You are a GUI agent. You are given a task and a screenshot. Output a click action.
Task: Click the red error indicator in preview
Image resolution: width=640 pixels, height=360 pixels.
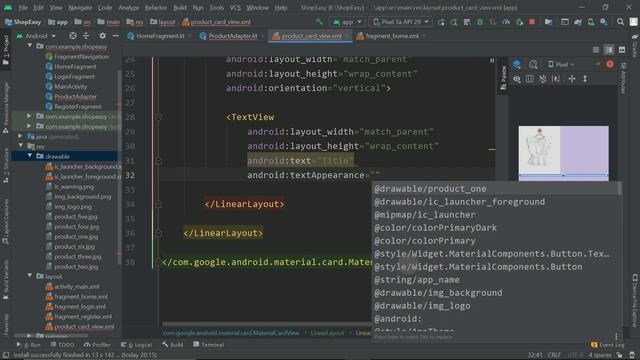(x=610, y=64)
